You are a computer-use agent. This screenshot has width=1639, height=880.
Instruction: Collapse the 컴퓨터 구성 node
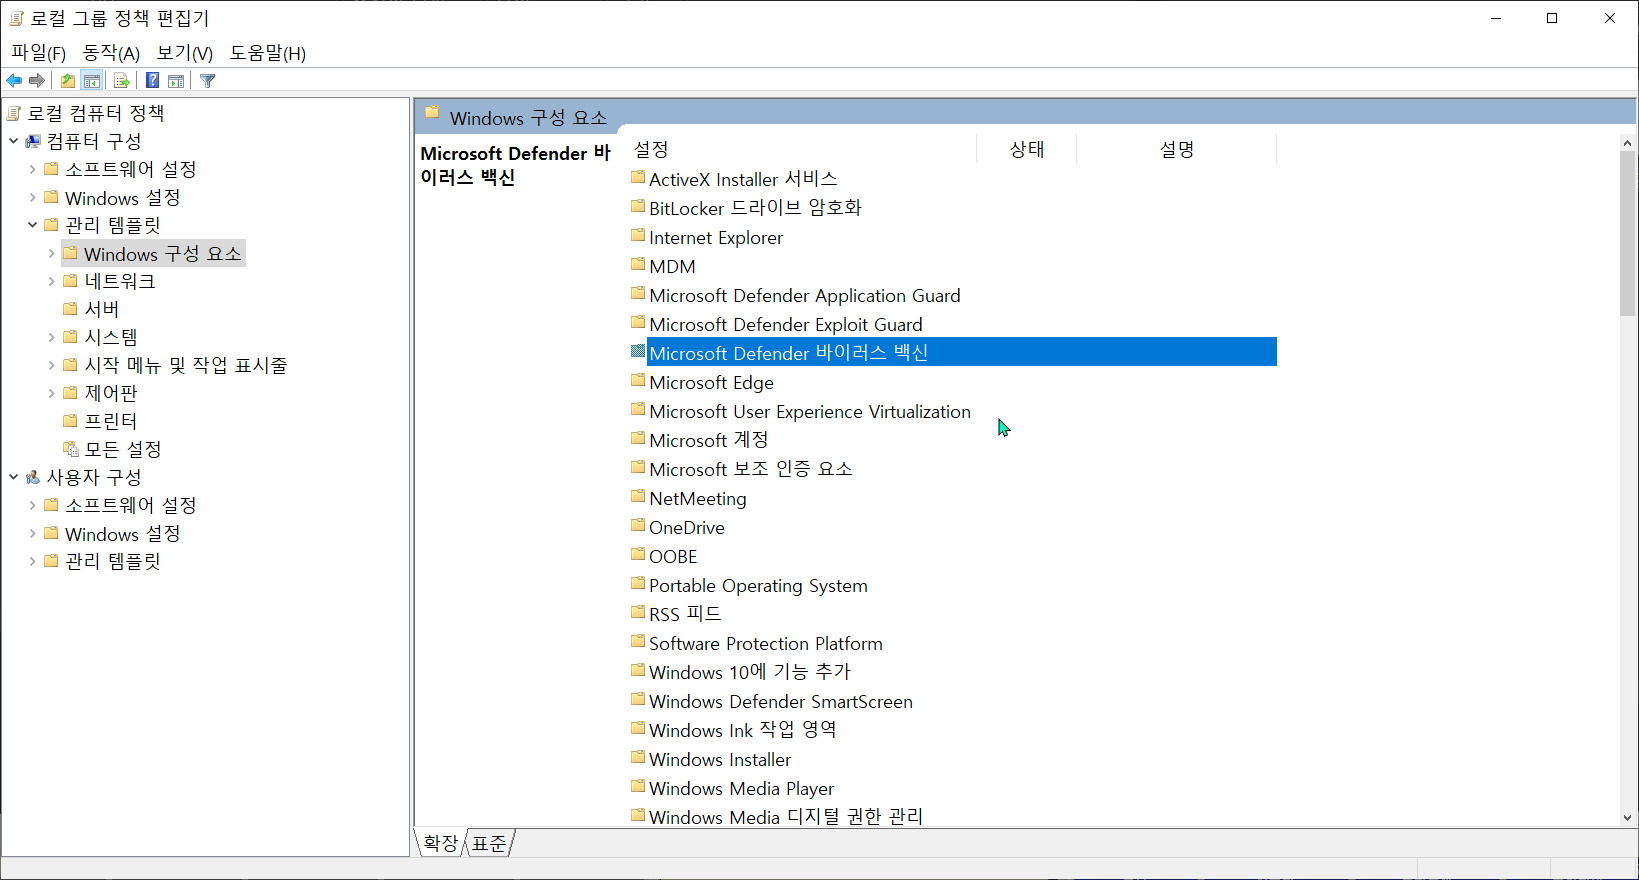[13, 141]
